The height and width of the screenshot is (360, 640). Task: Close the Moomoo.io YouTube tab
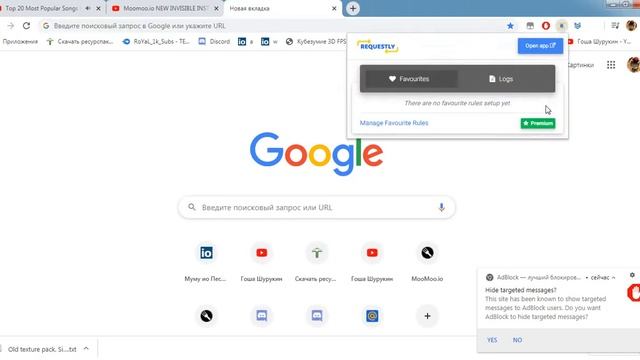(216, 8)
